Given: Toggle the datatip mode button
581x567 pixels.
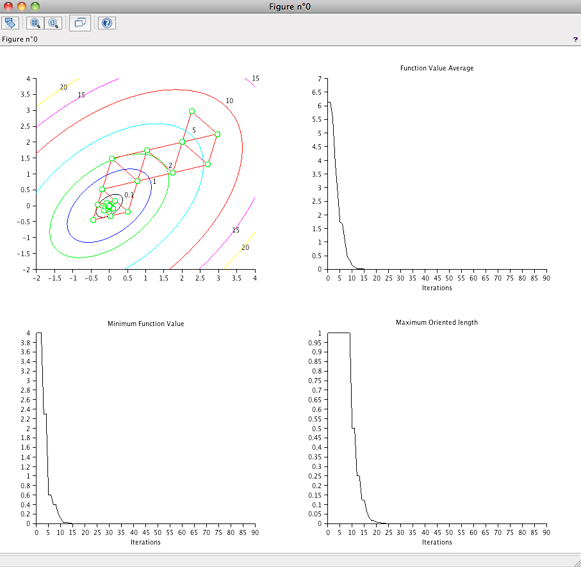Looking at the screenshot, I should (80, 23).
